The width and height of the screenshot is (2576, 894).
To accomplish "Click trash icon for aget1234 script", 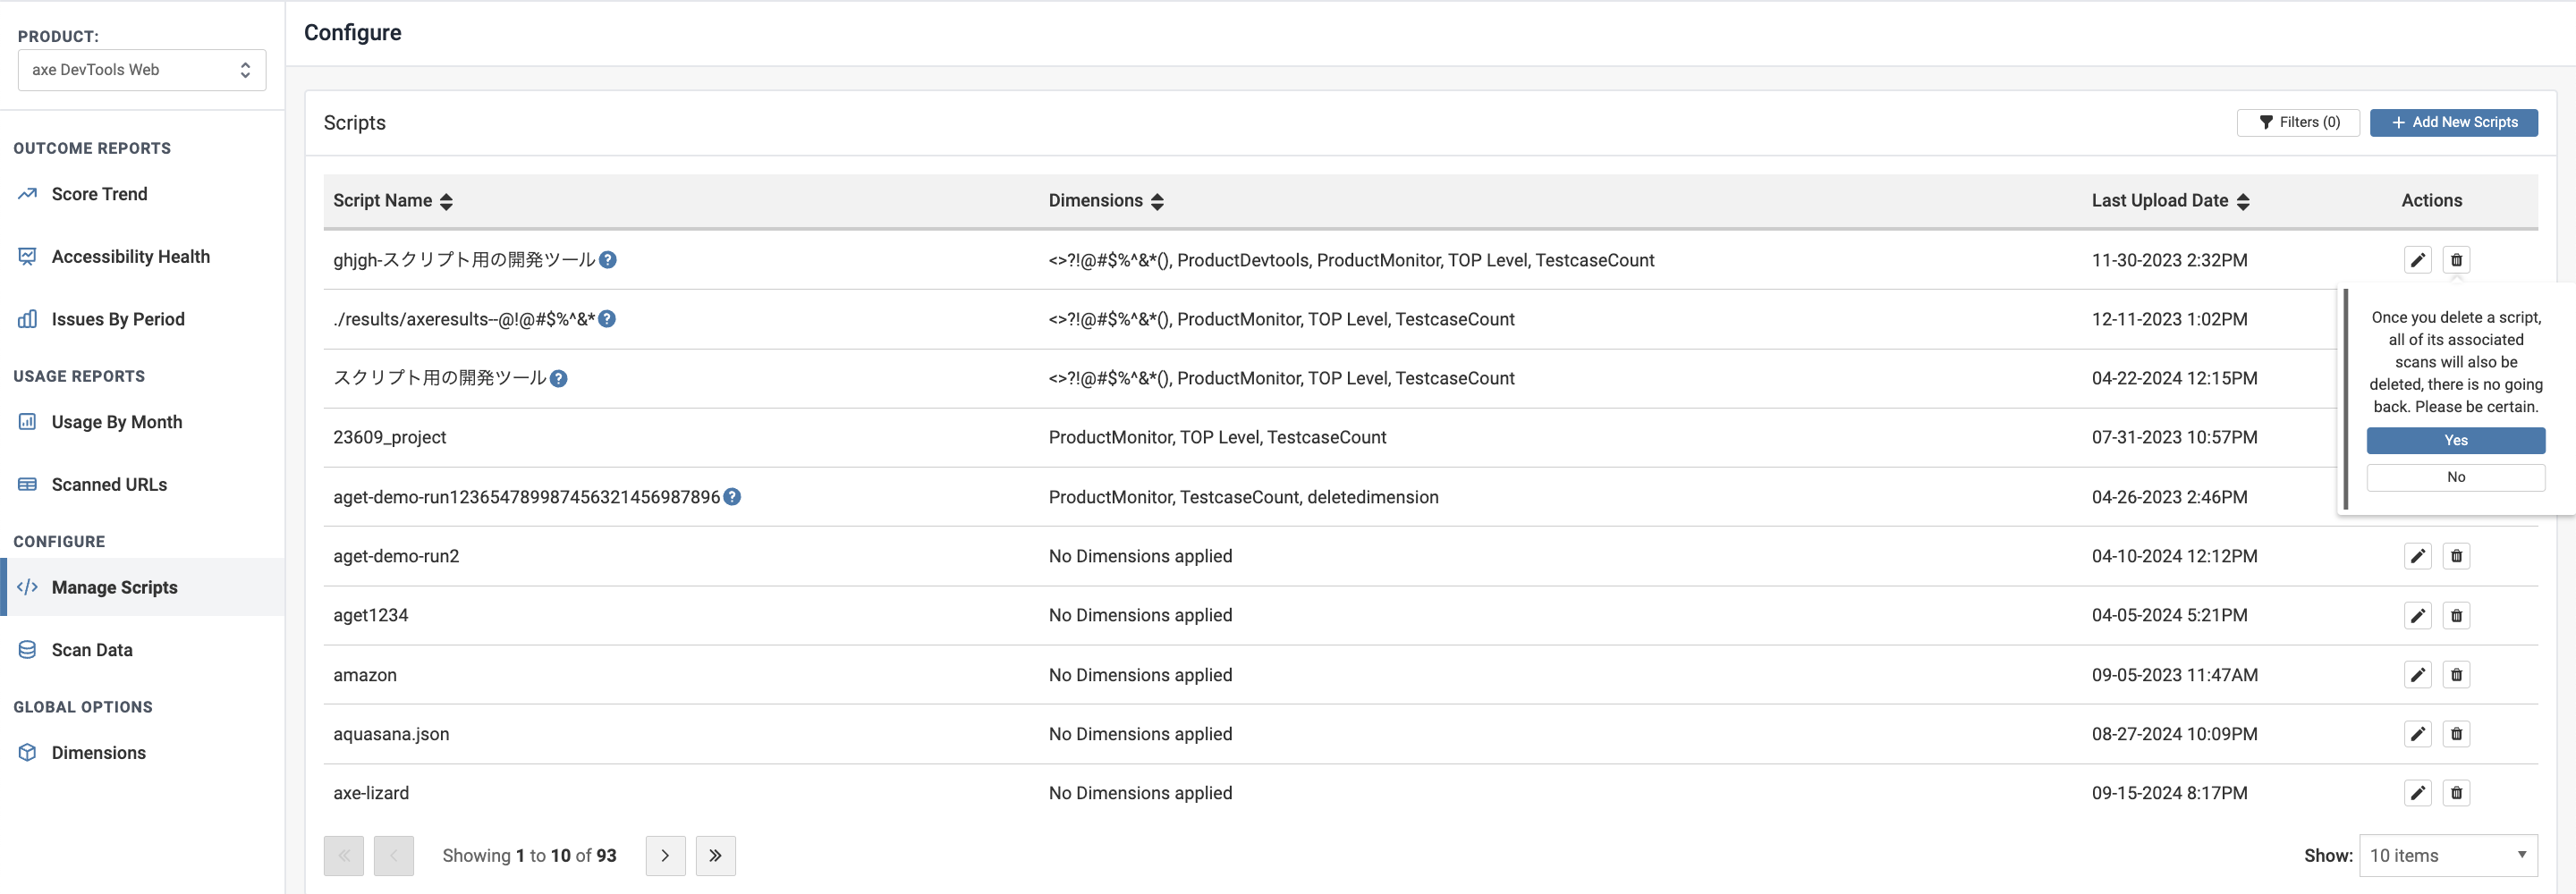I will point(2456,615).
